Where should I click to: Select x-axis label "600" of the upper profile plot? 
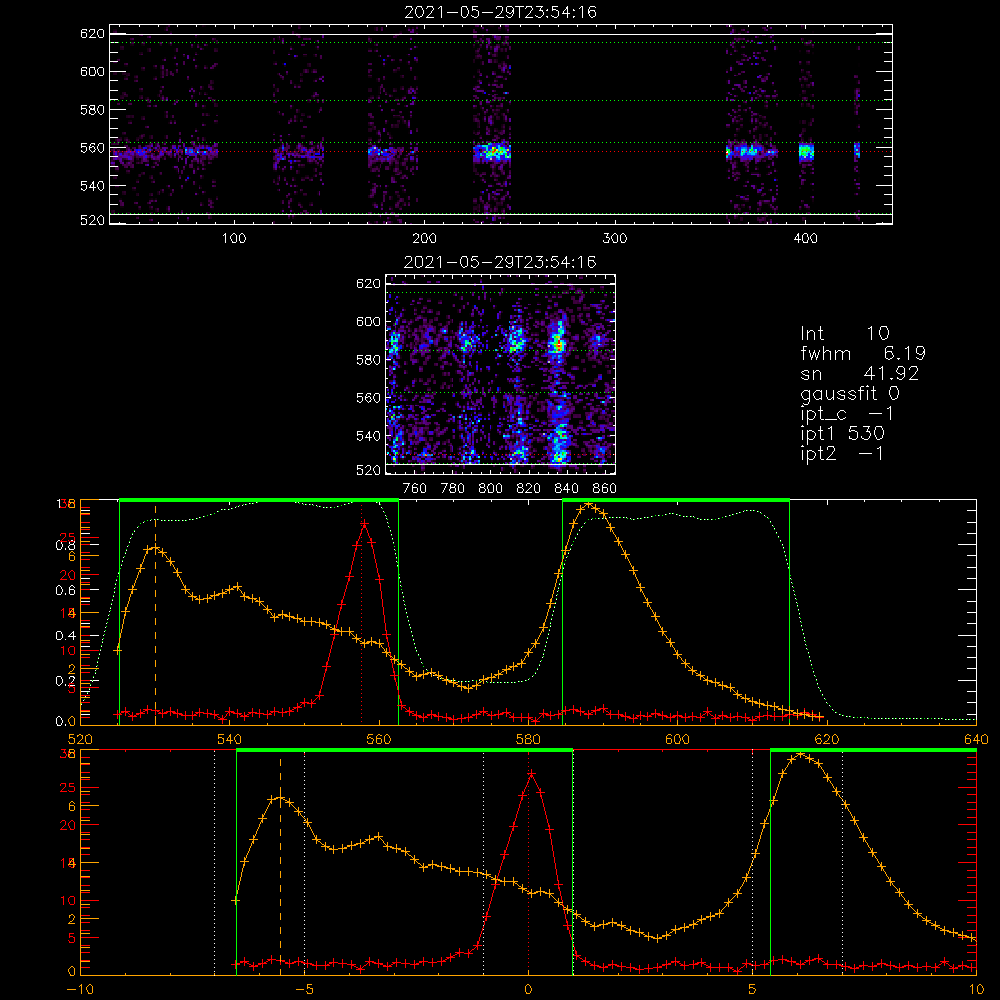tap(677, 739)
